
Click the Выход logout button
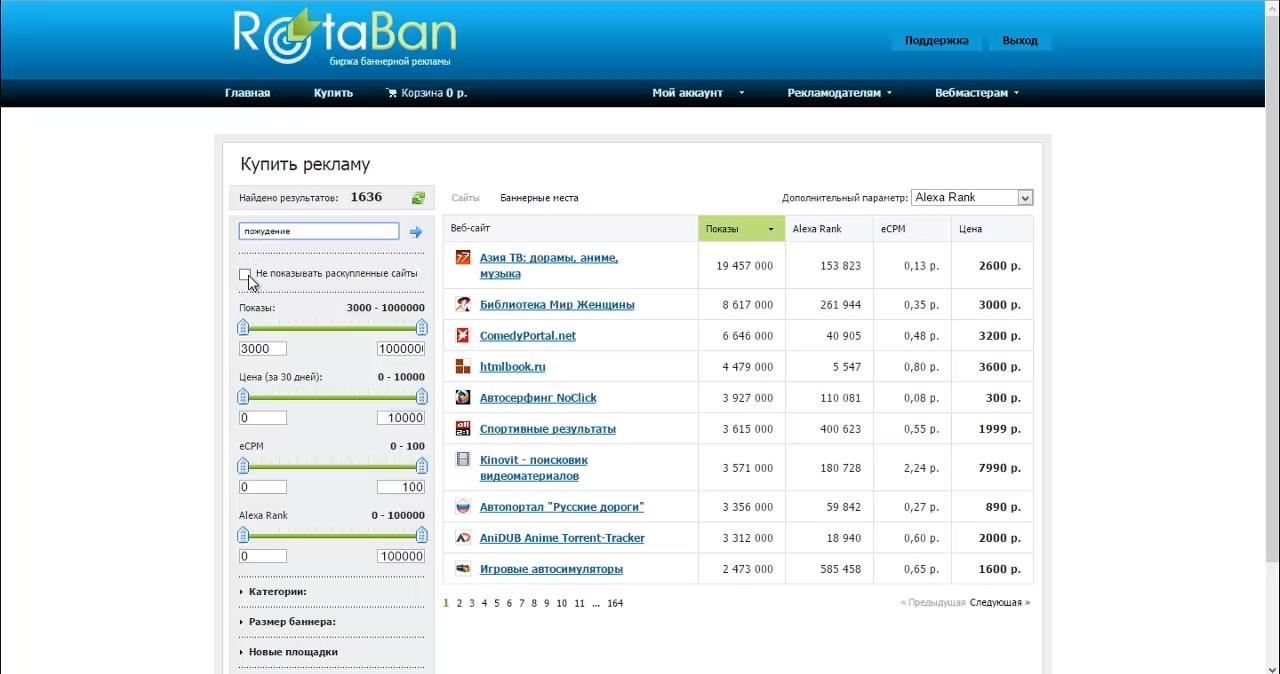(1020, 41)
